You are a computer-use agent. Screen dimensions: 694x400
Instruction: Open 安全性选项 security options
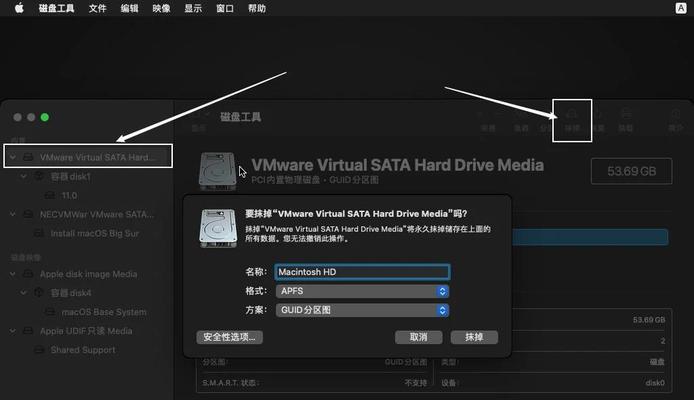tap(229, 337)
